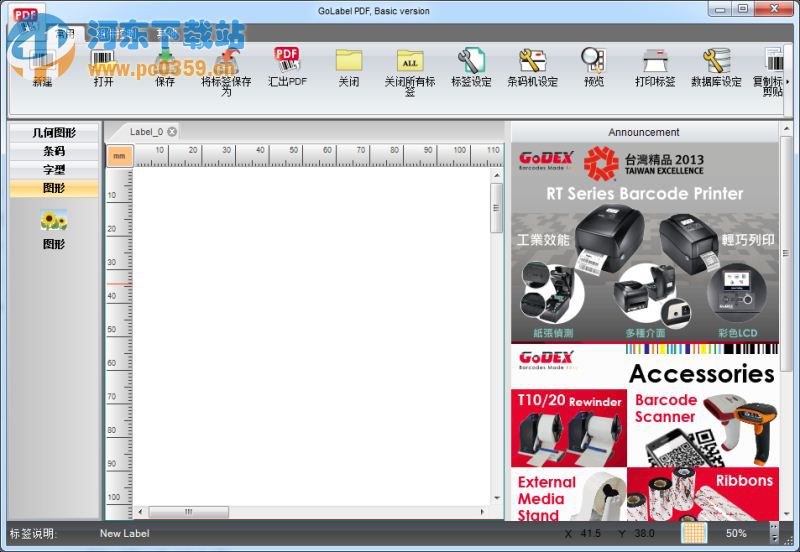Open 数据库设定 database setup
Screen dimensions: 800x552
[716, 68]
